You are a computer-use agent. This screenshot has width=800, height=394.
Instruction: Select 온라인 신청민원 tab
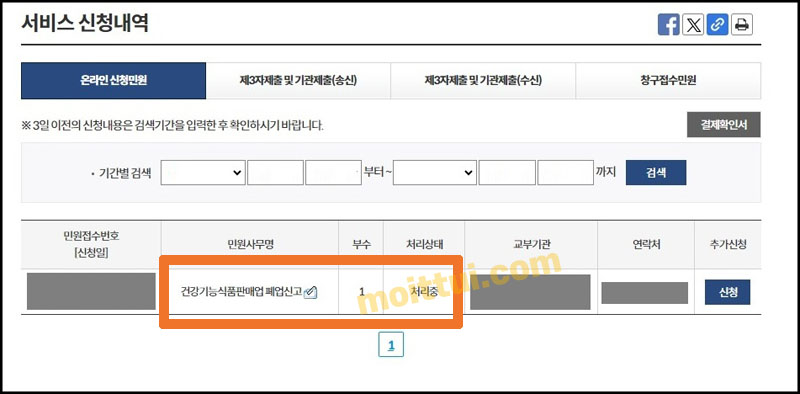pyautogui.click(x=113, y=81)
